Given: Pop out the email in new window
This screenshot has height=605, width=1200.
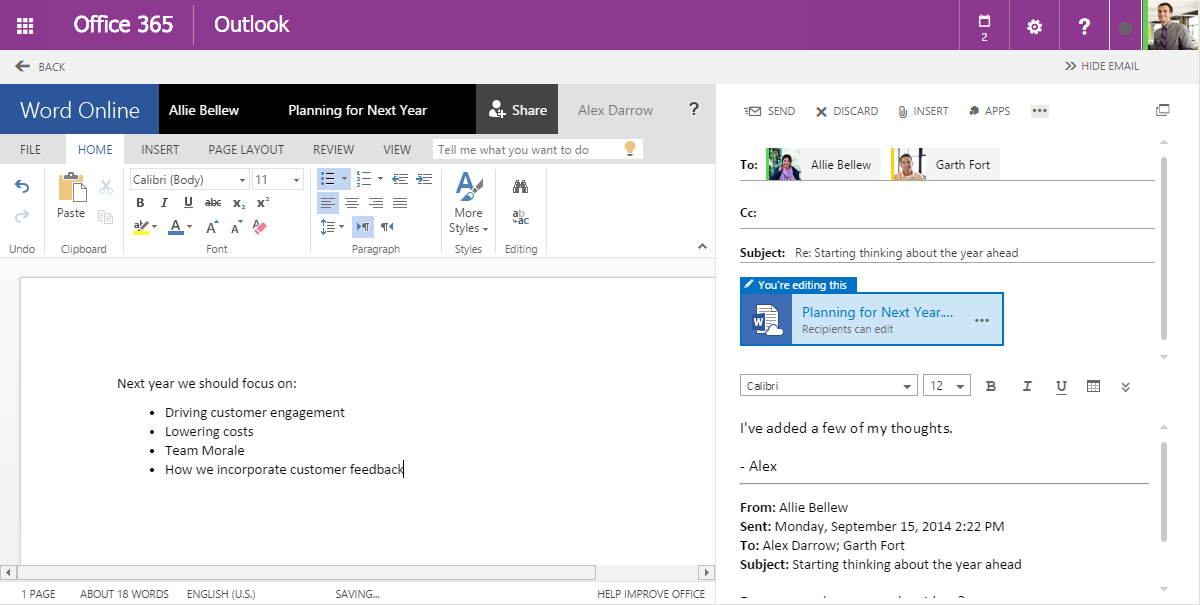Looking at the screenshot, I should 1162,111.
